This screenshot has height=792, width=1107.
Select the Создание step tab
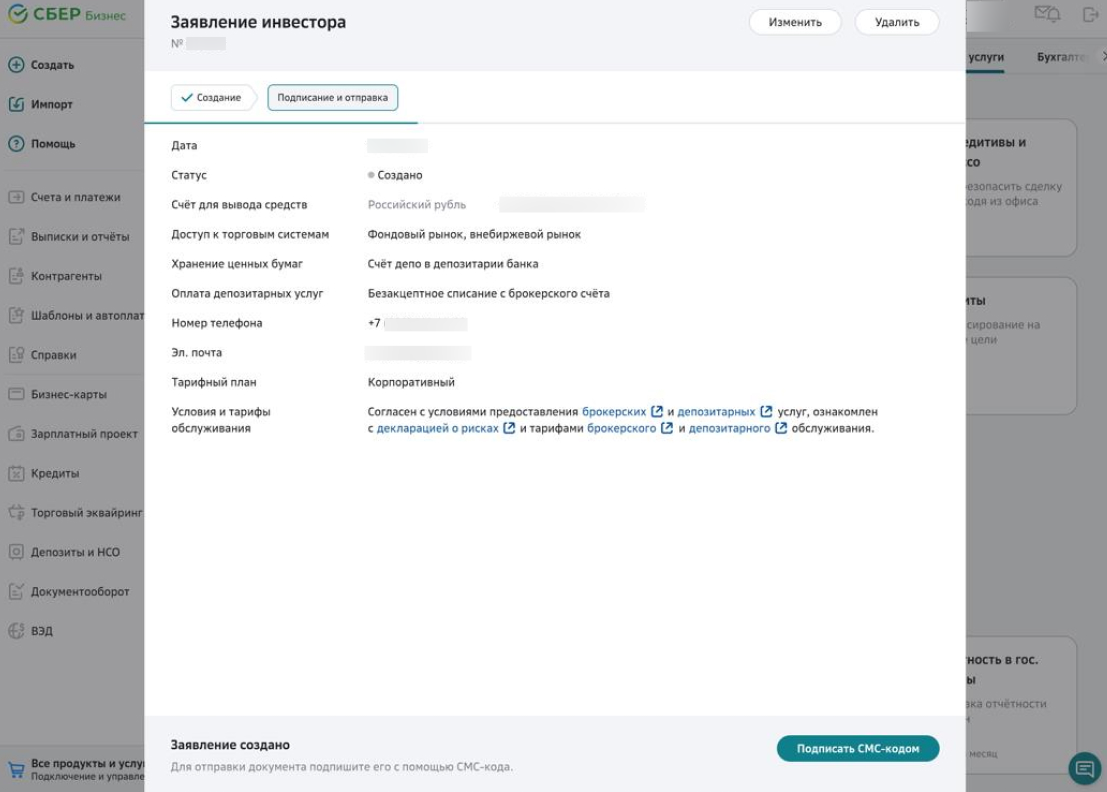[211, 98]
